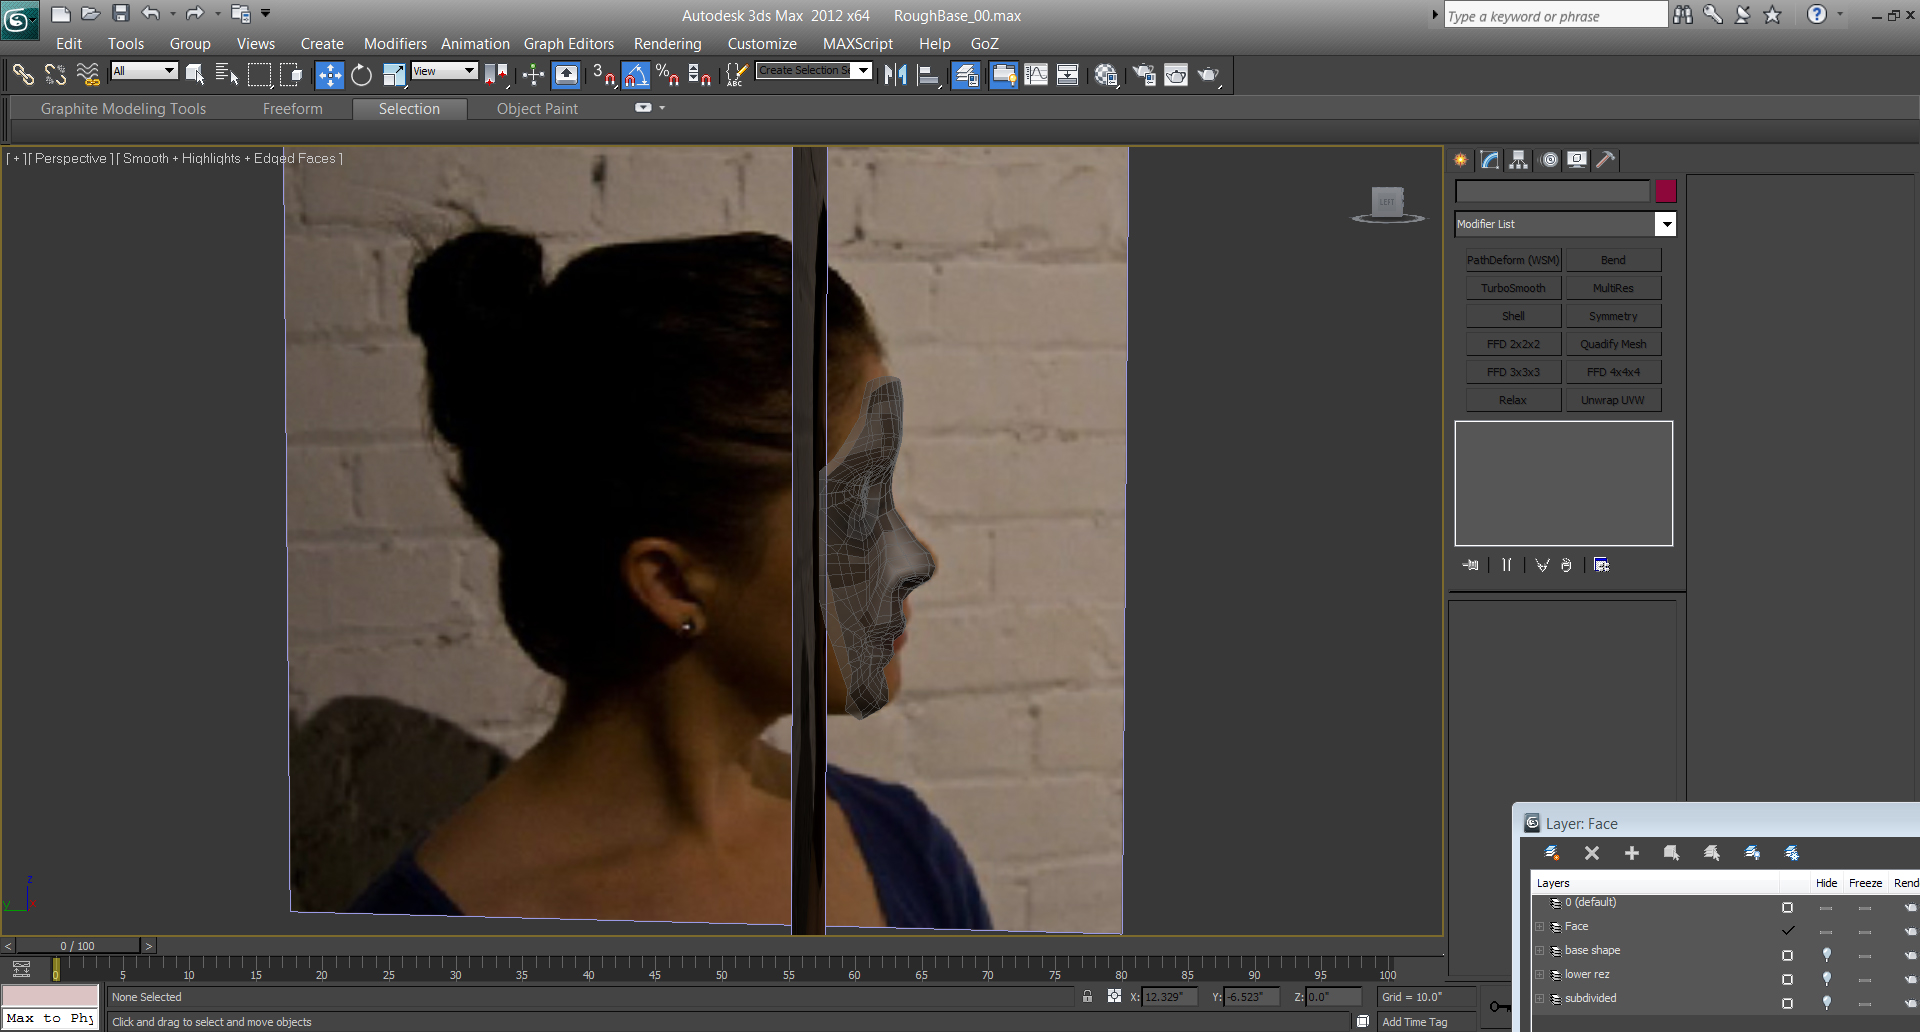The height and width of the screenshot is (1032, 1920).
Task: Open the Select by Name dialog
Action: pyautogui.click(x=227, y=74)
